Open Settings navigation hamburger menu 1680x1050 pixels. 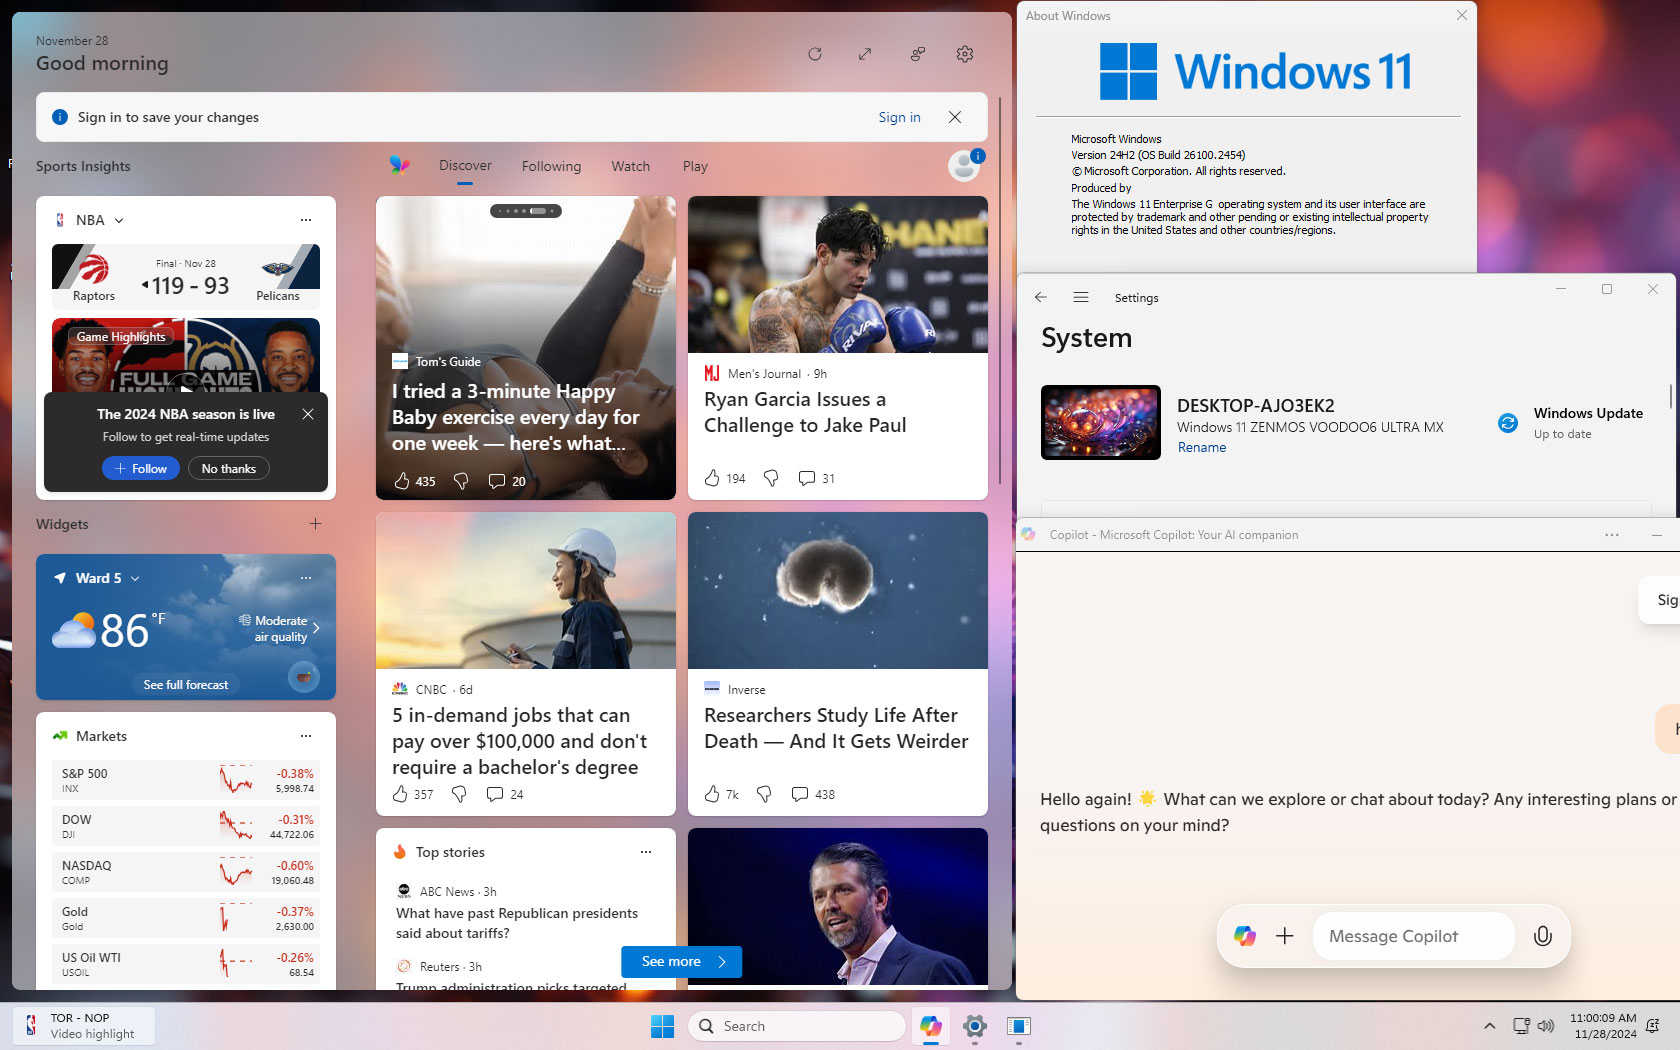click(1081, 297)
